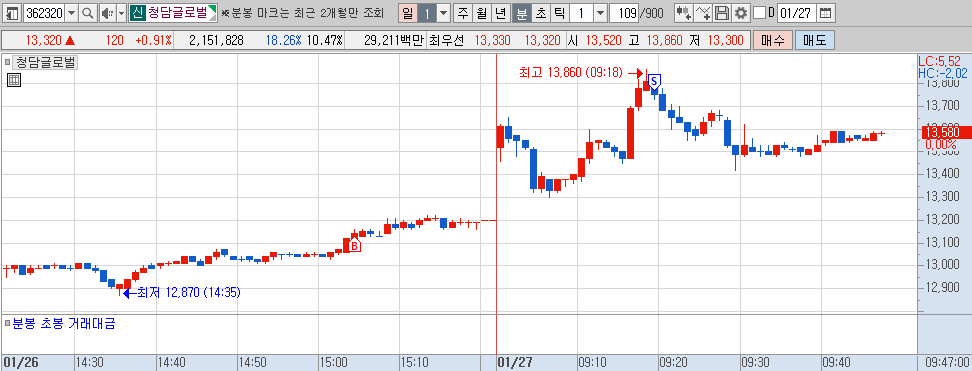Click the LC:5.52 indicator text
This screenshot has height=371, width=972.
point(939,61)
